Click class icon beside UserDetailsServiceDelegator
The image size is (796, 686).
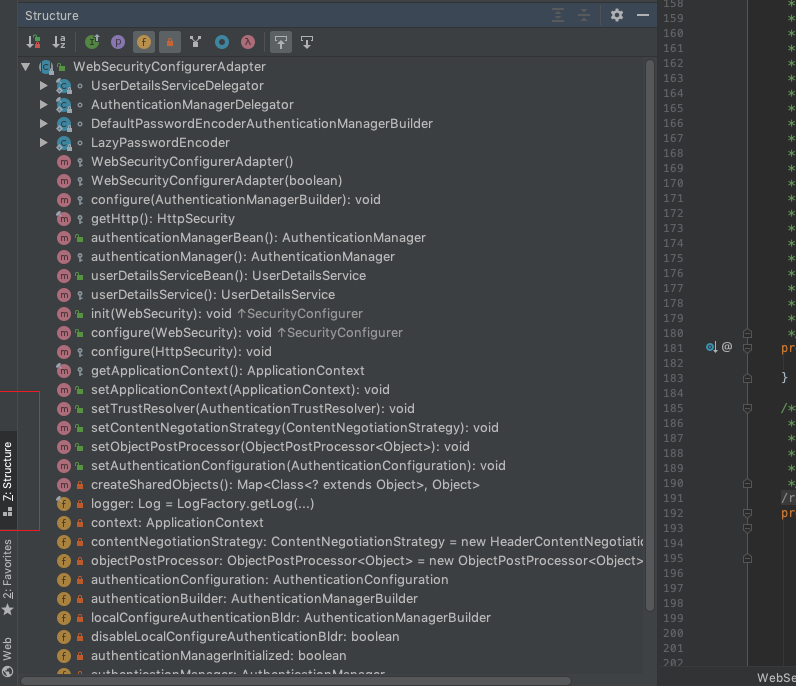(64, 86)
